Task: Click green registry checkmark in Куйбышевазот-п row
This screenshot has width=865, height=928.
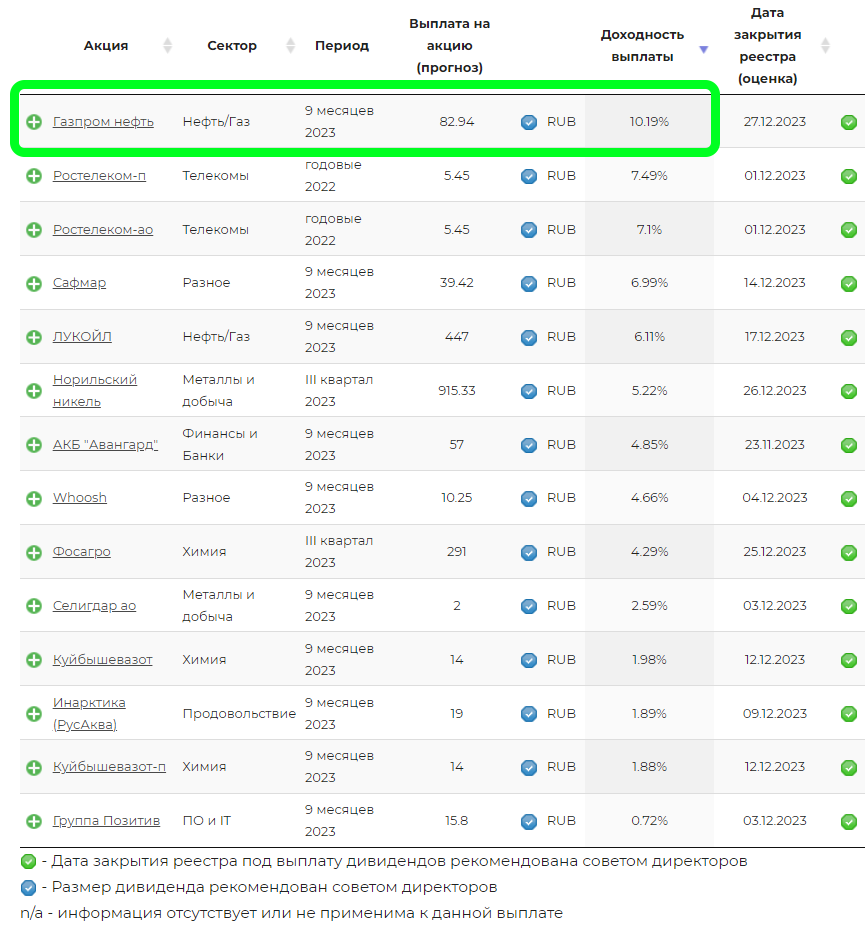Action: coord(849,768)
